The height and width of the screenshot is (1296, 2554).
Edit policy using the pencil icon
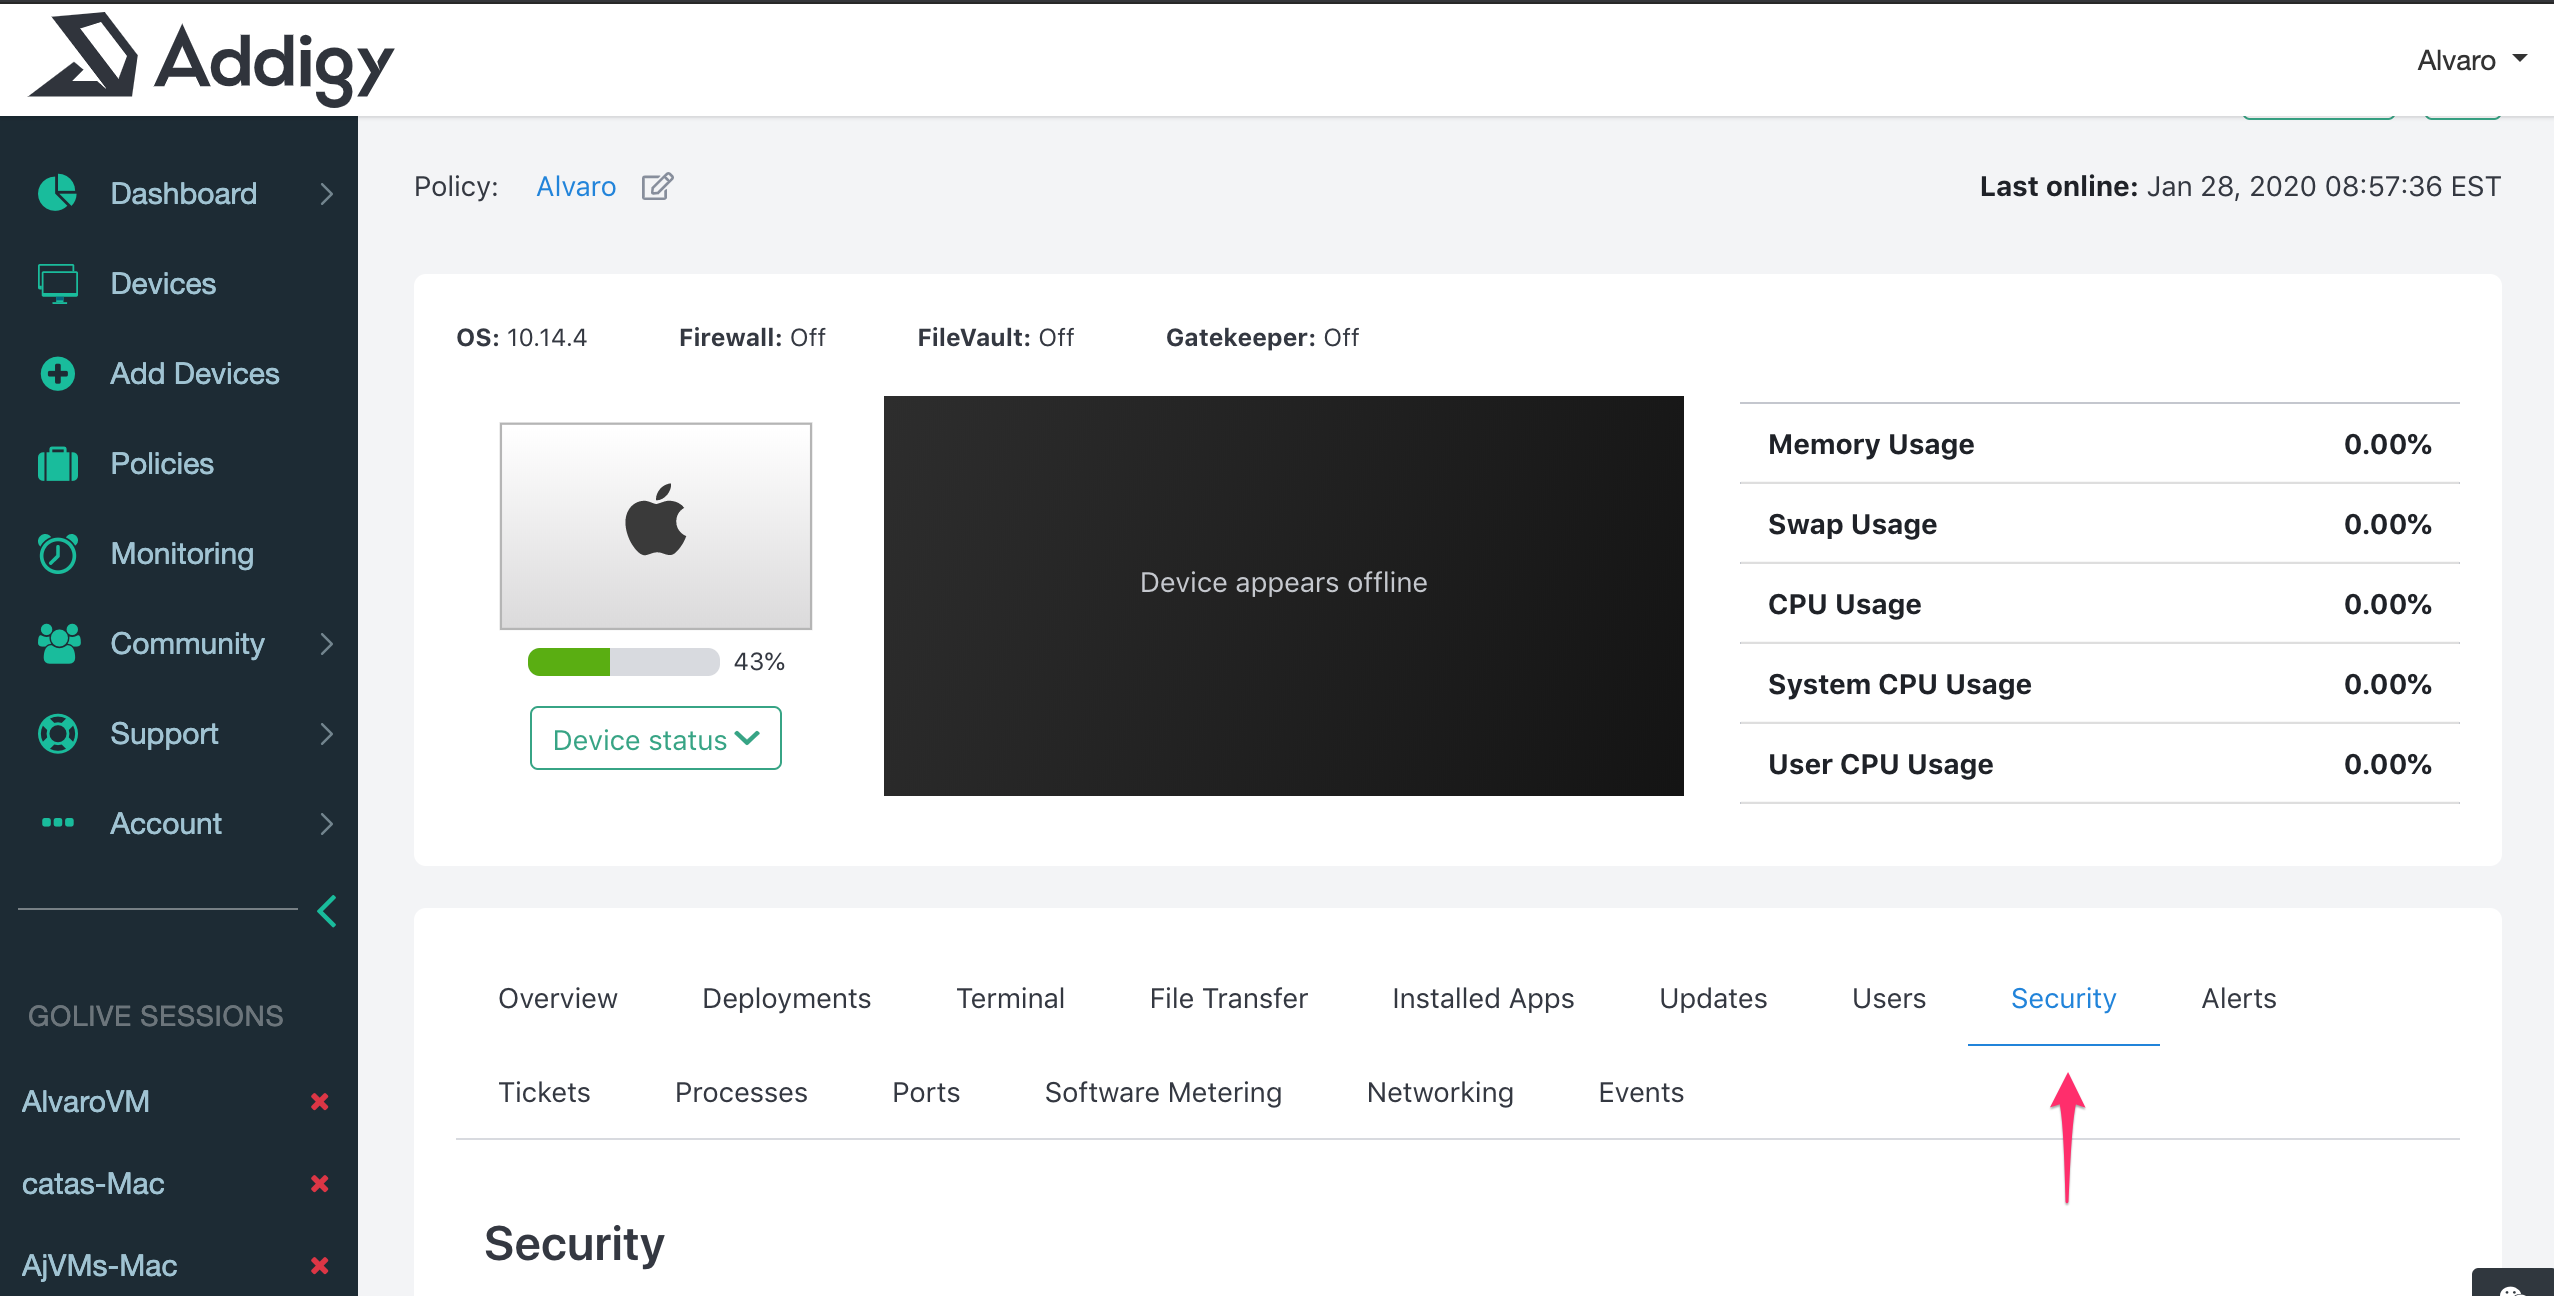pyautogui.click(x=657, y=186)
